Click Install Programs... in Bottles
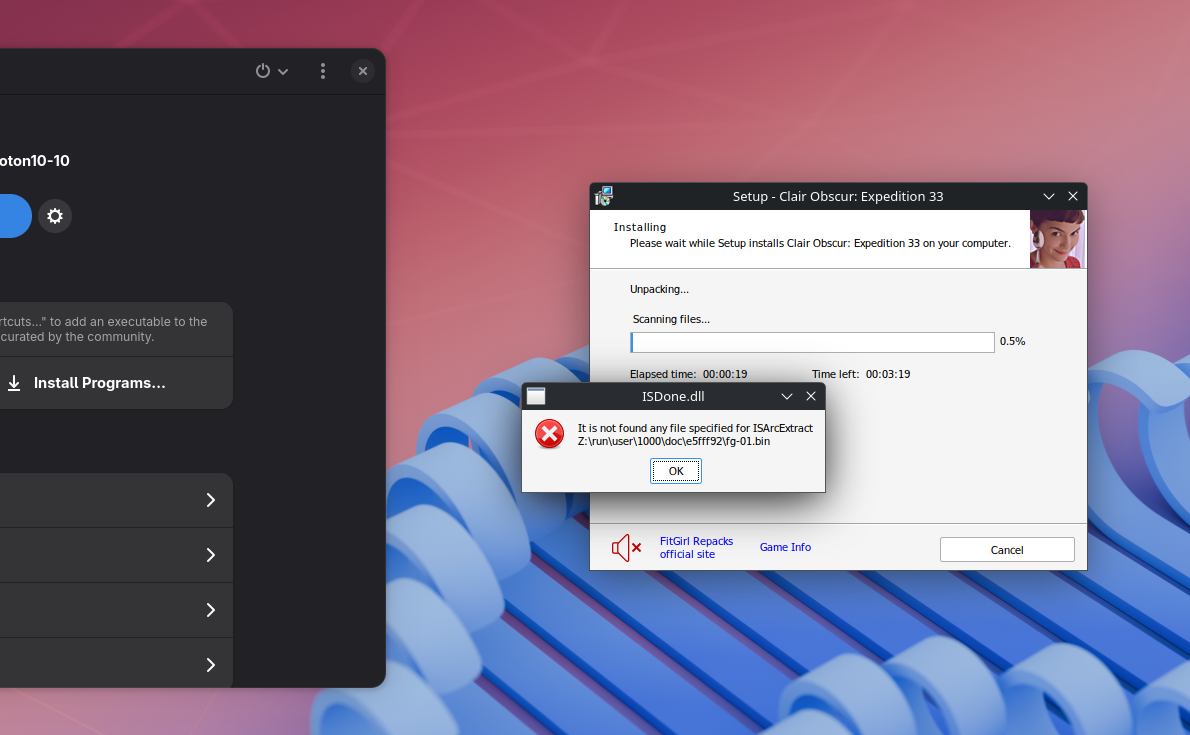This screenshot has height=735, width=1190. tap(99, 383)
